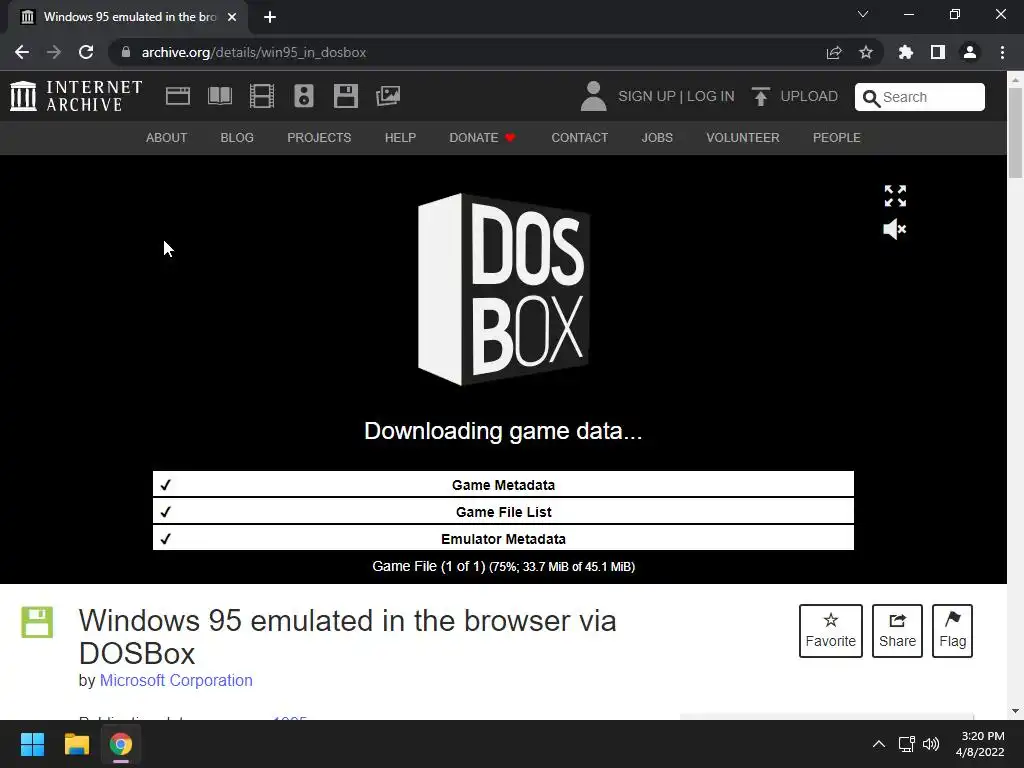This screenshot has width=1024, height=768.
Task: Open the CONTACT menu item
Action: click(x=579, y=138)
